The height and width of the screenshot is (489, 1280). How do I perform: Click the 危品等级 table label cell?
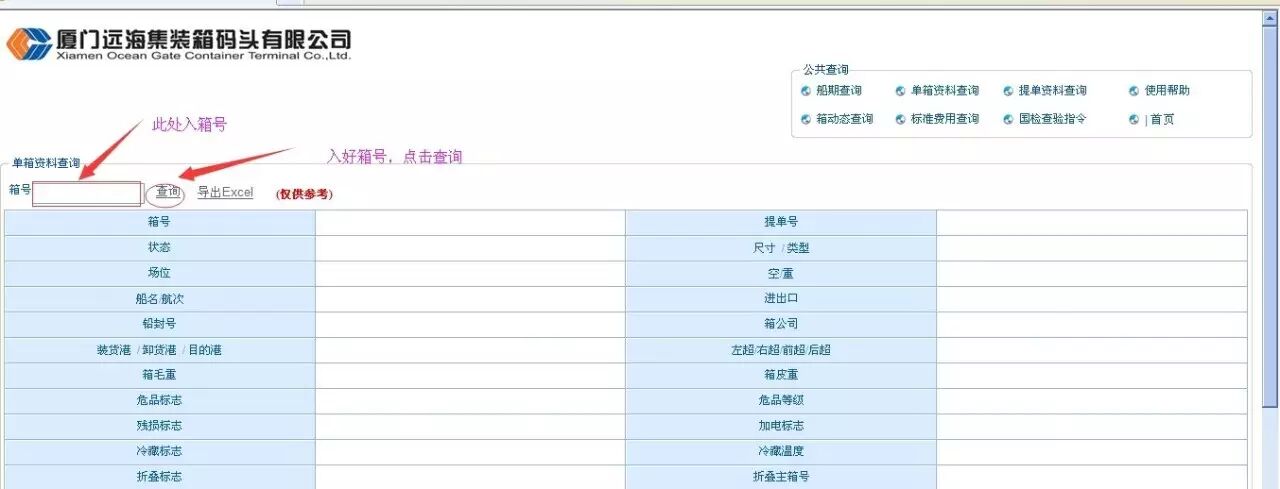pos(781,401)
